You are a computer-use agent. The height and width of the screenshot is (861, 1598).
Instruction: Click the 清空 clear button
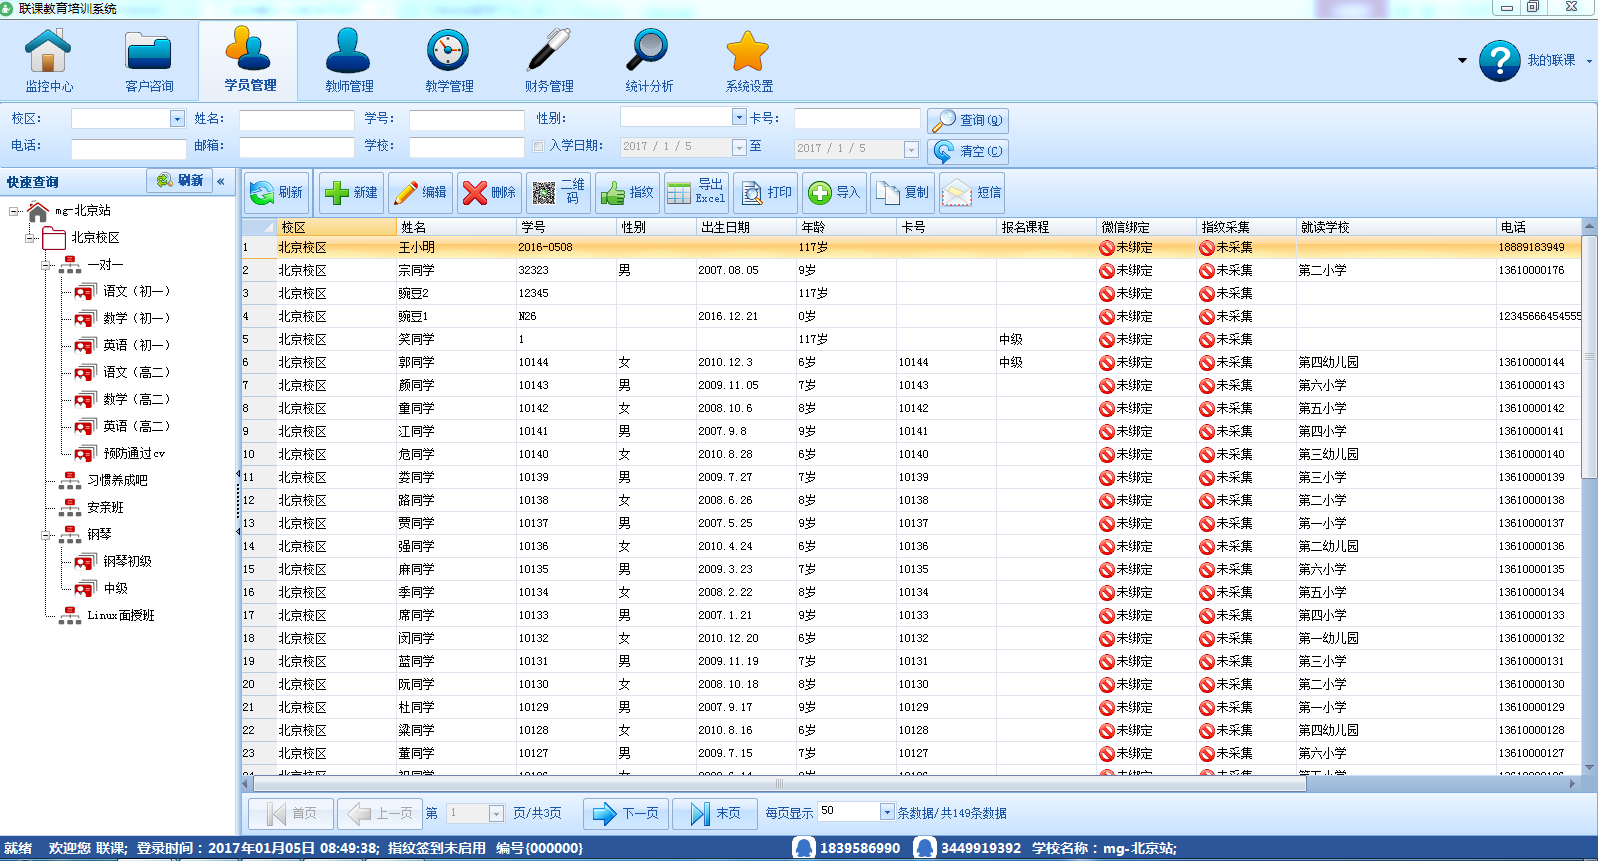point(968,152)
